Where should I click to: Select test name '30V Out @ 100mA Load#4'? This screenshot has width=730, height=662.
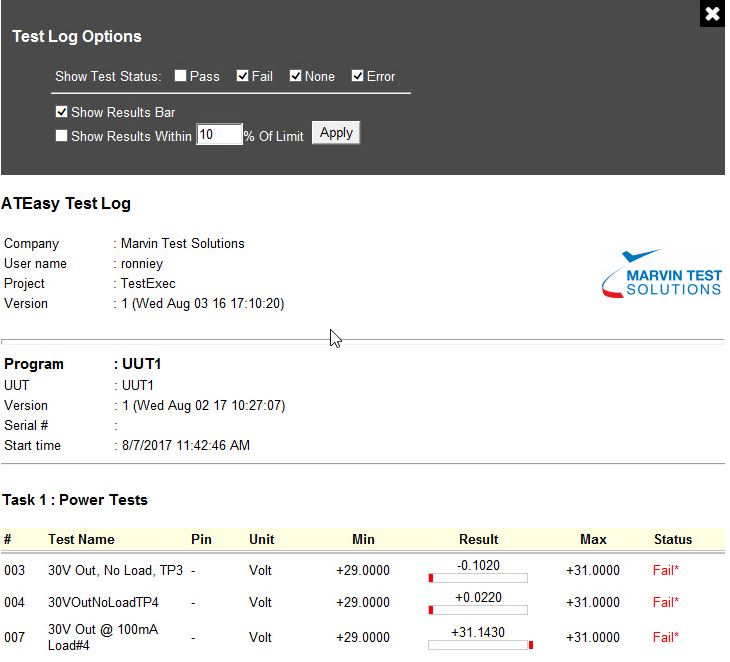pos(103,637)
